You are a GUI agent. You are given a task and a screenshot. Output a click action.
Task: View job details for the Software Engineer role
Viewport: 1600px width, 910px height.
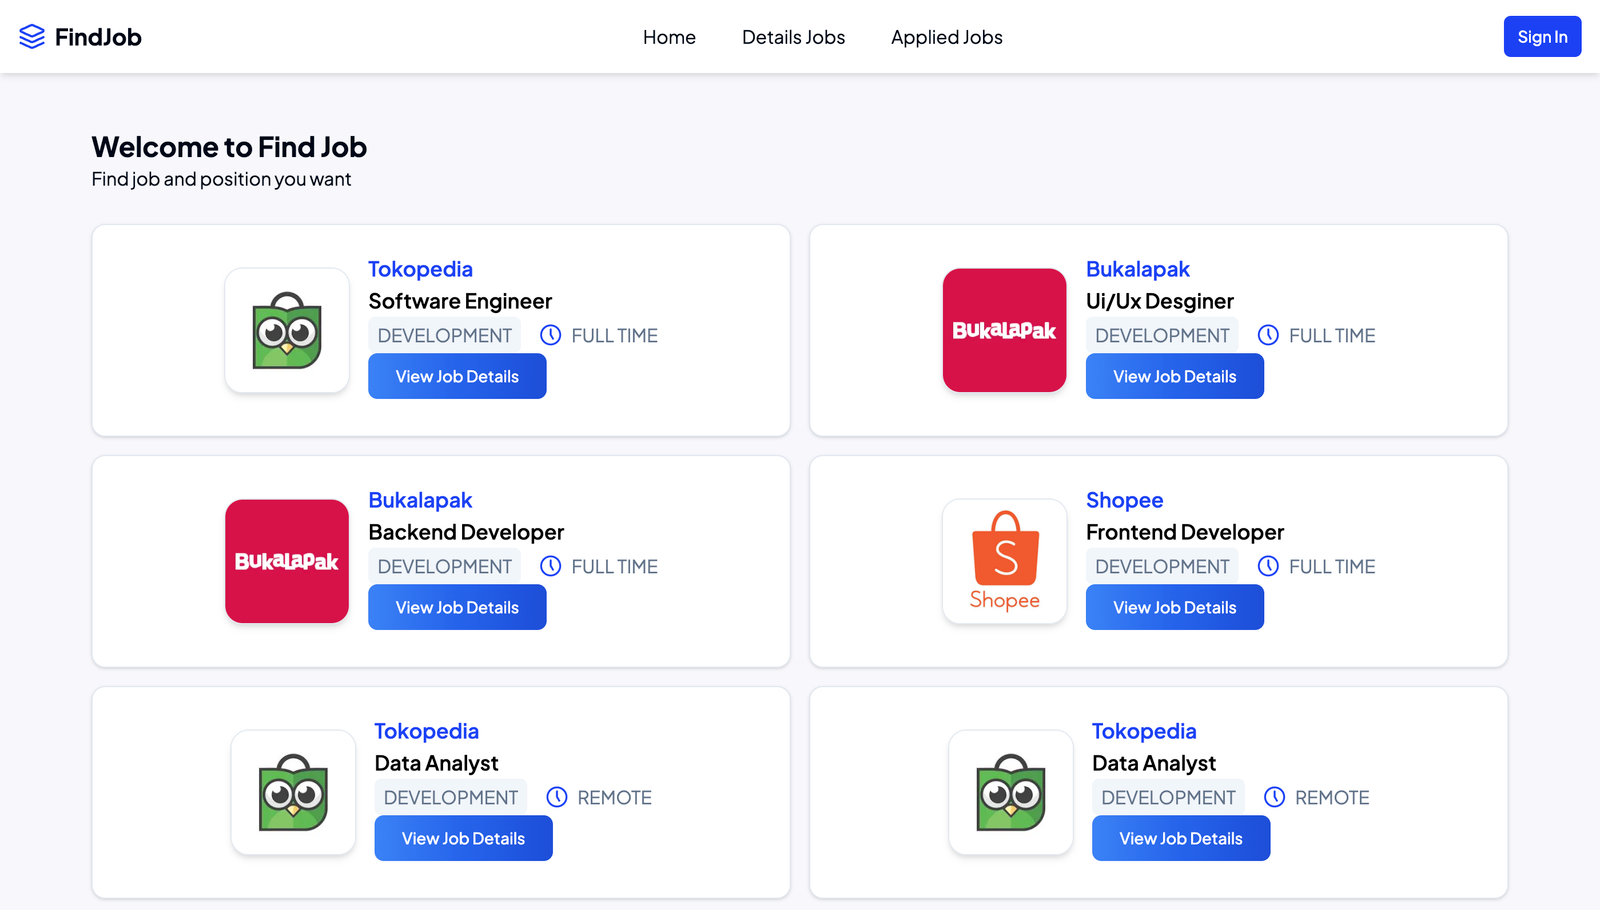click(457, 376)
